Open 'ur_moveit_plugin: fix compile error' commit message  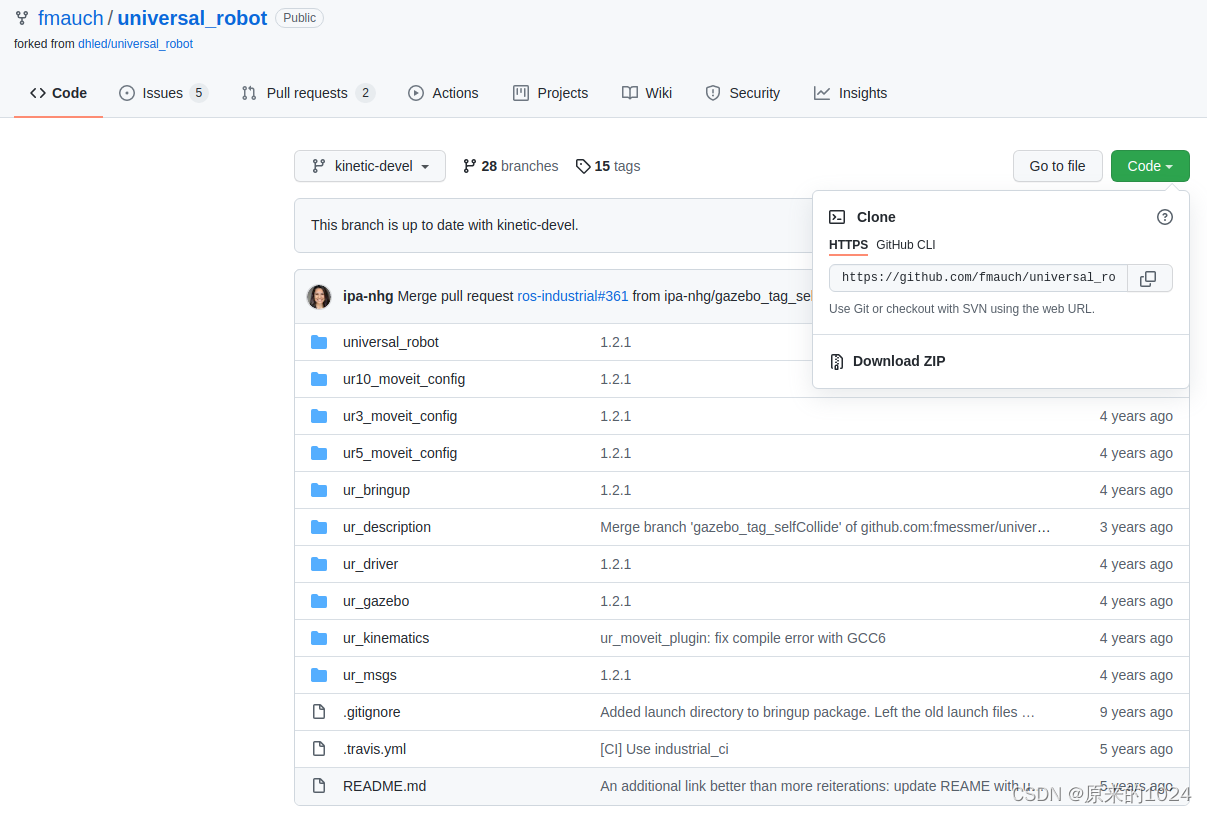click(x=743, y=638)
